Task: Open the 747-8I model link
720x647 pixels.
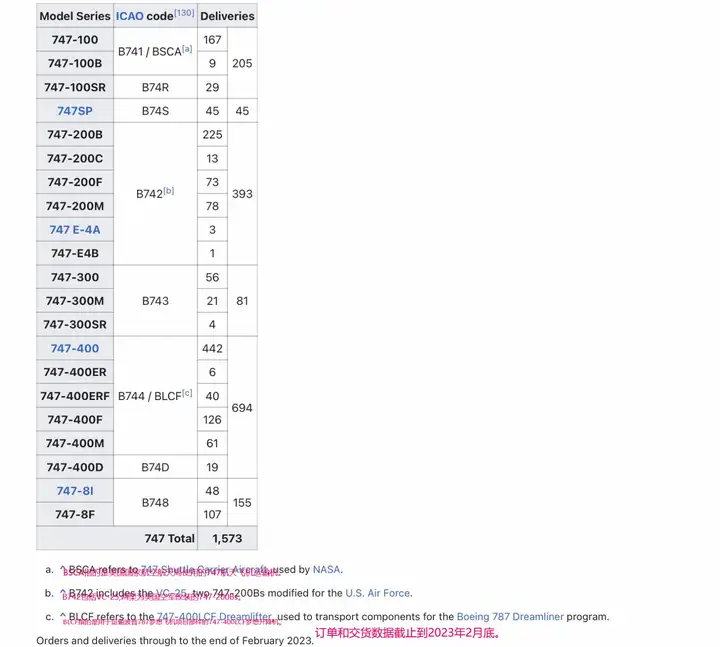Action: tap(75, 491)
